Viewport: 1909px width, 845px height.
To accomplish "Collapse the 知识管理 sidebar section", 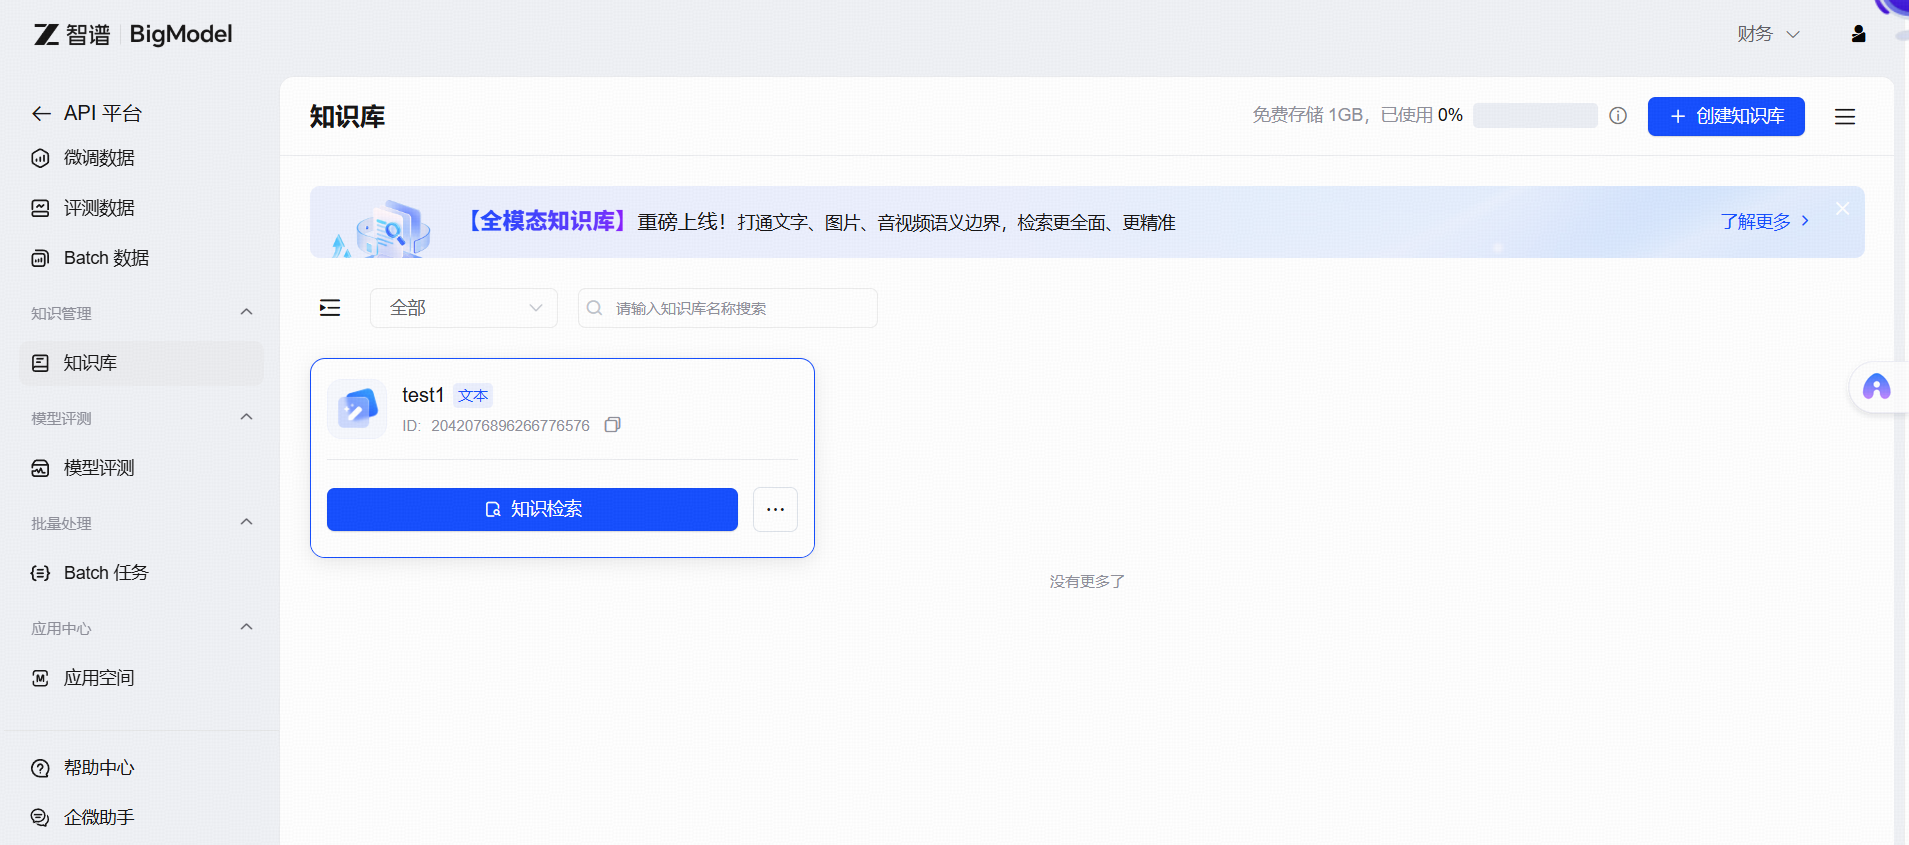I will coord(246,313).
